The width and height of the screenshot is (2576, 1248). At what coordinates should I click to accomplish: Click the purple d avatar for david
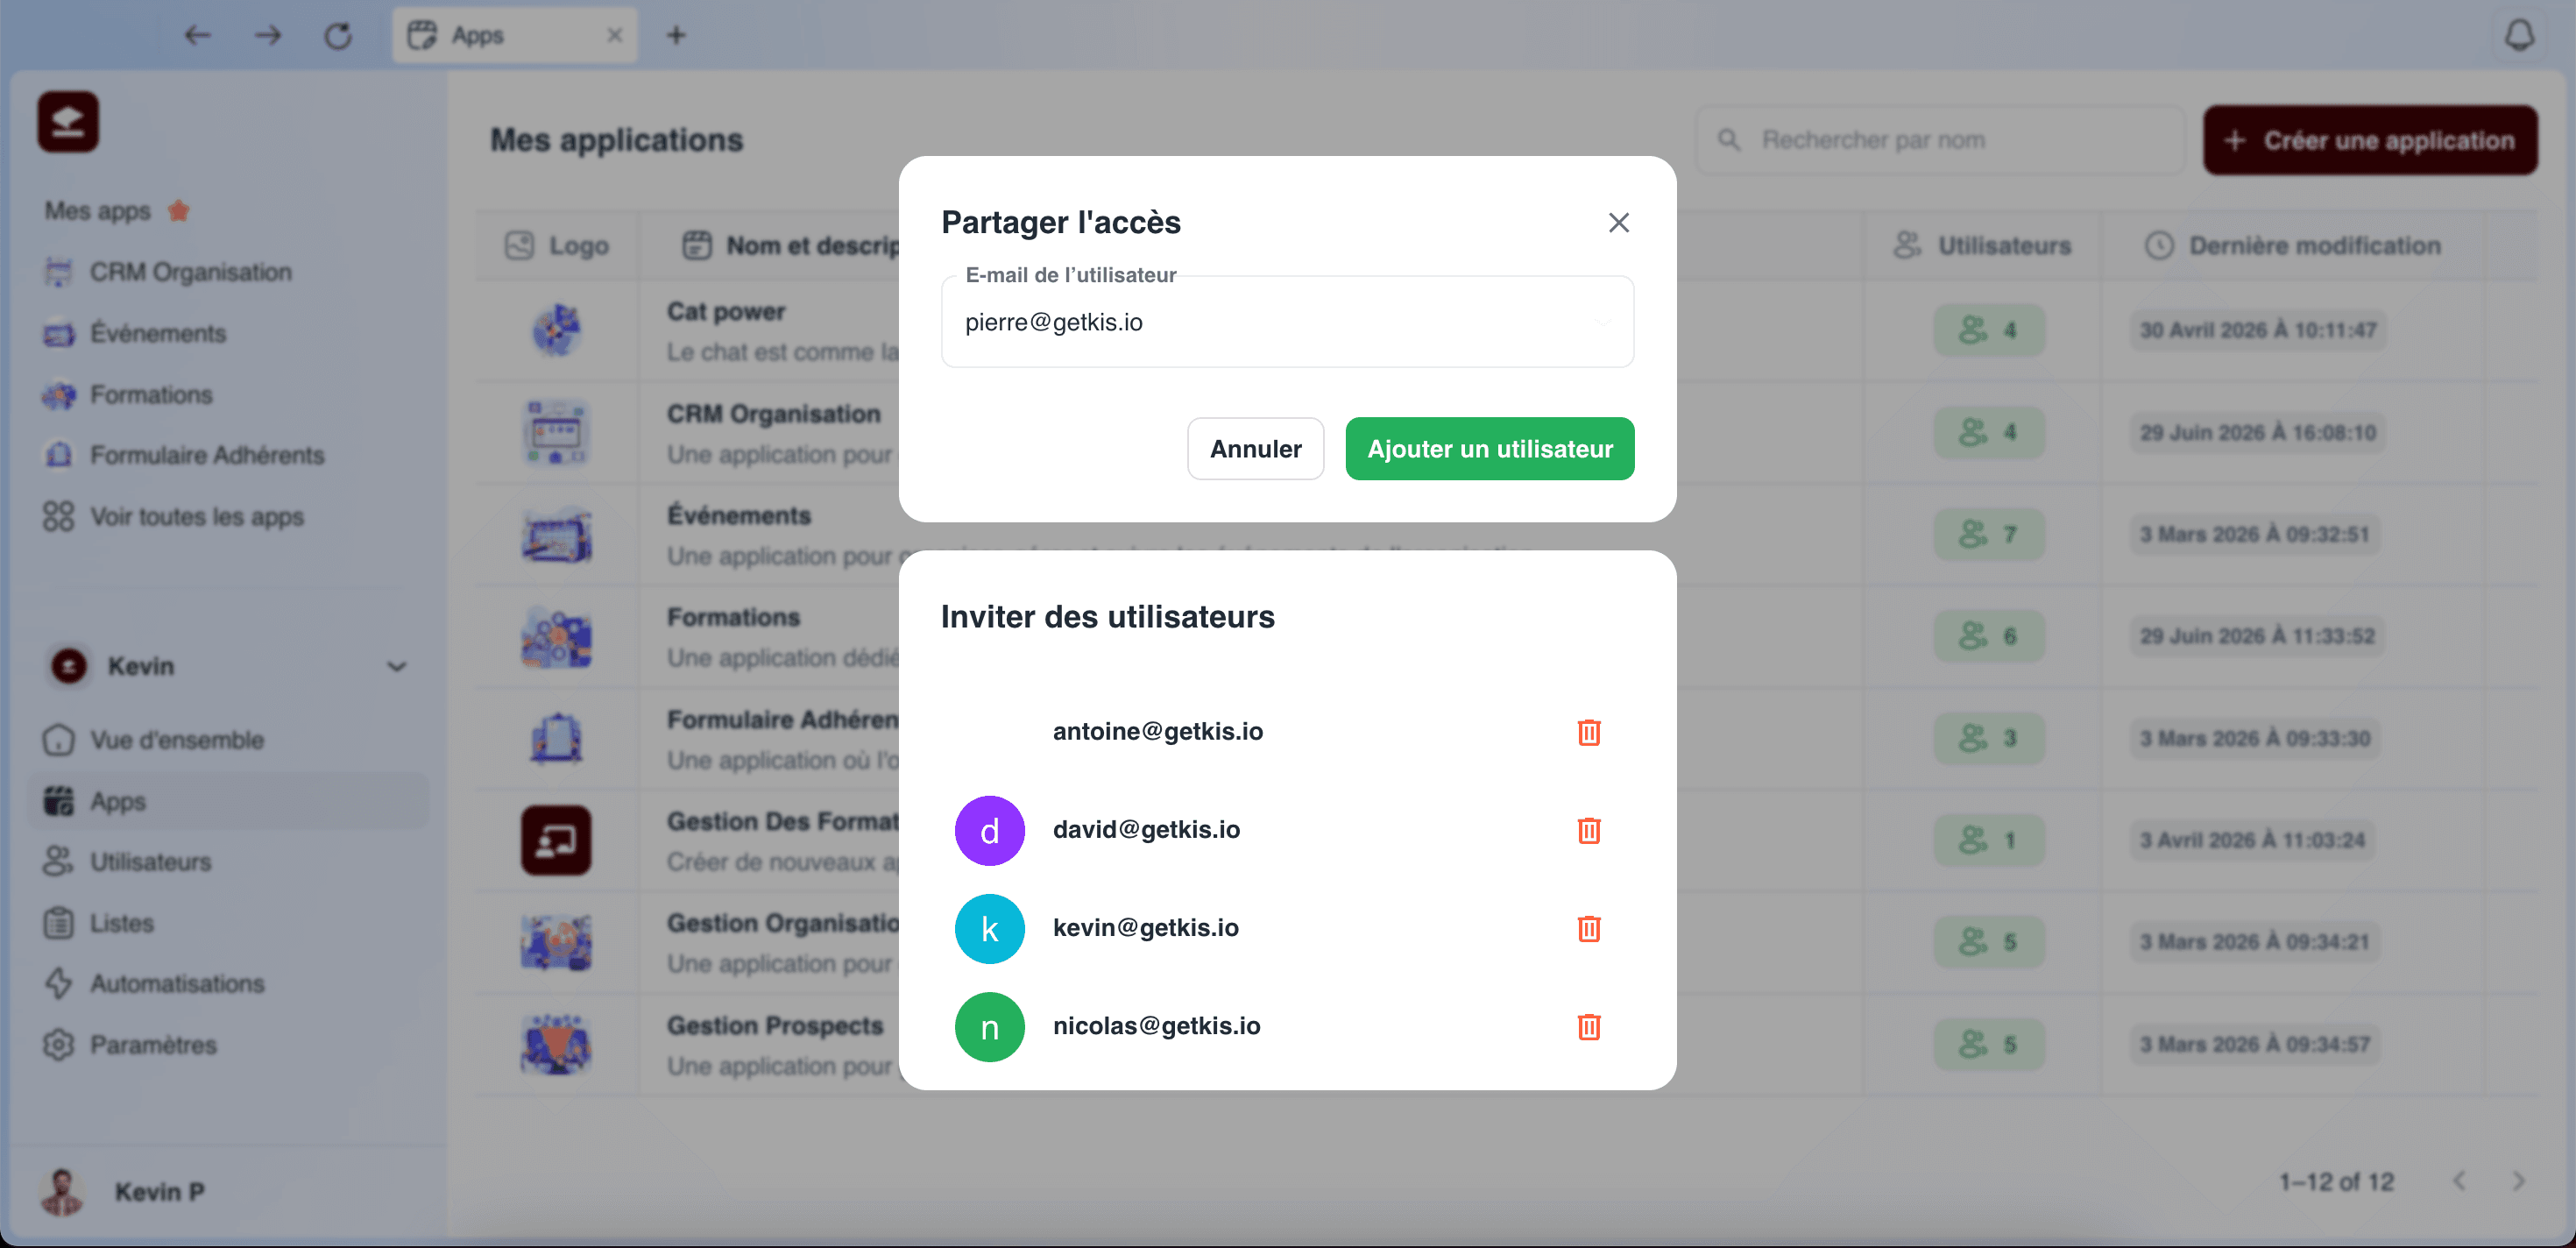(989, 831)
